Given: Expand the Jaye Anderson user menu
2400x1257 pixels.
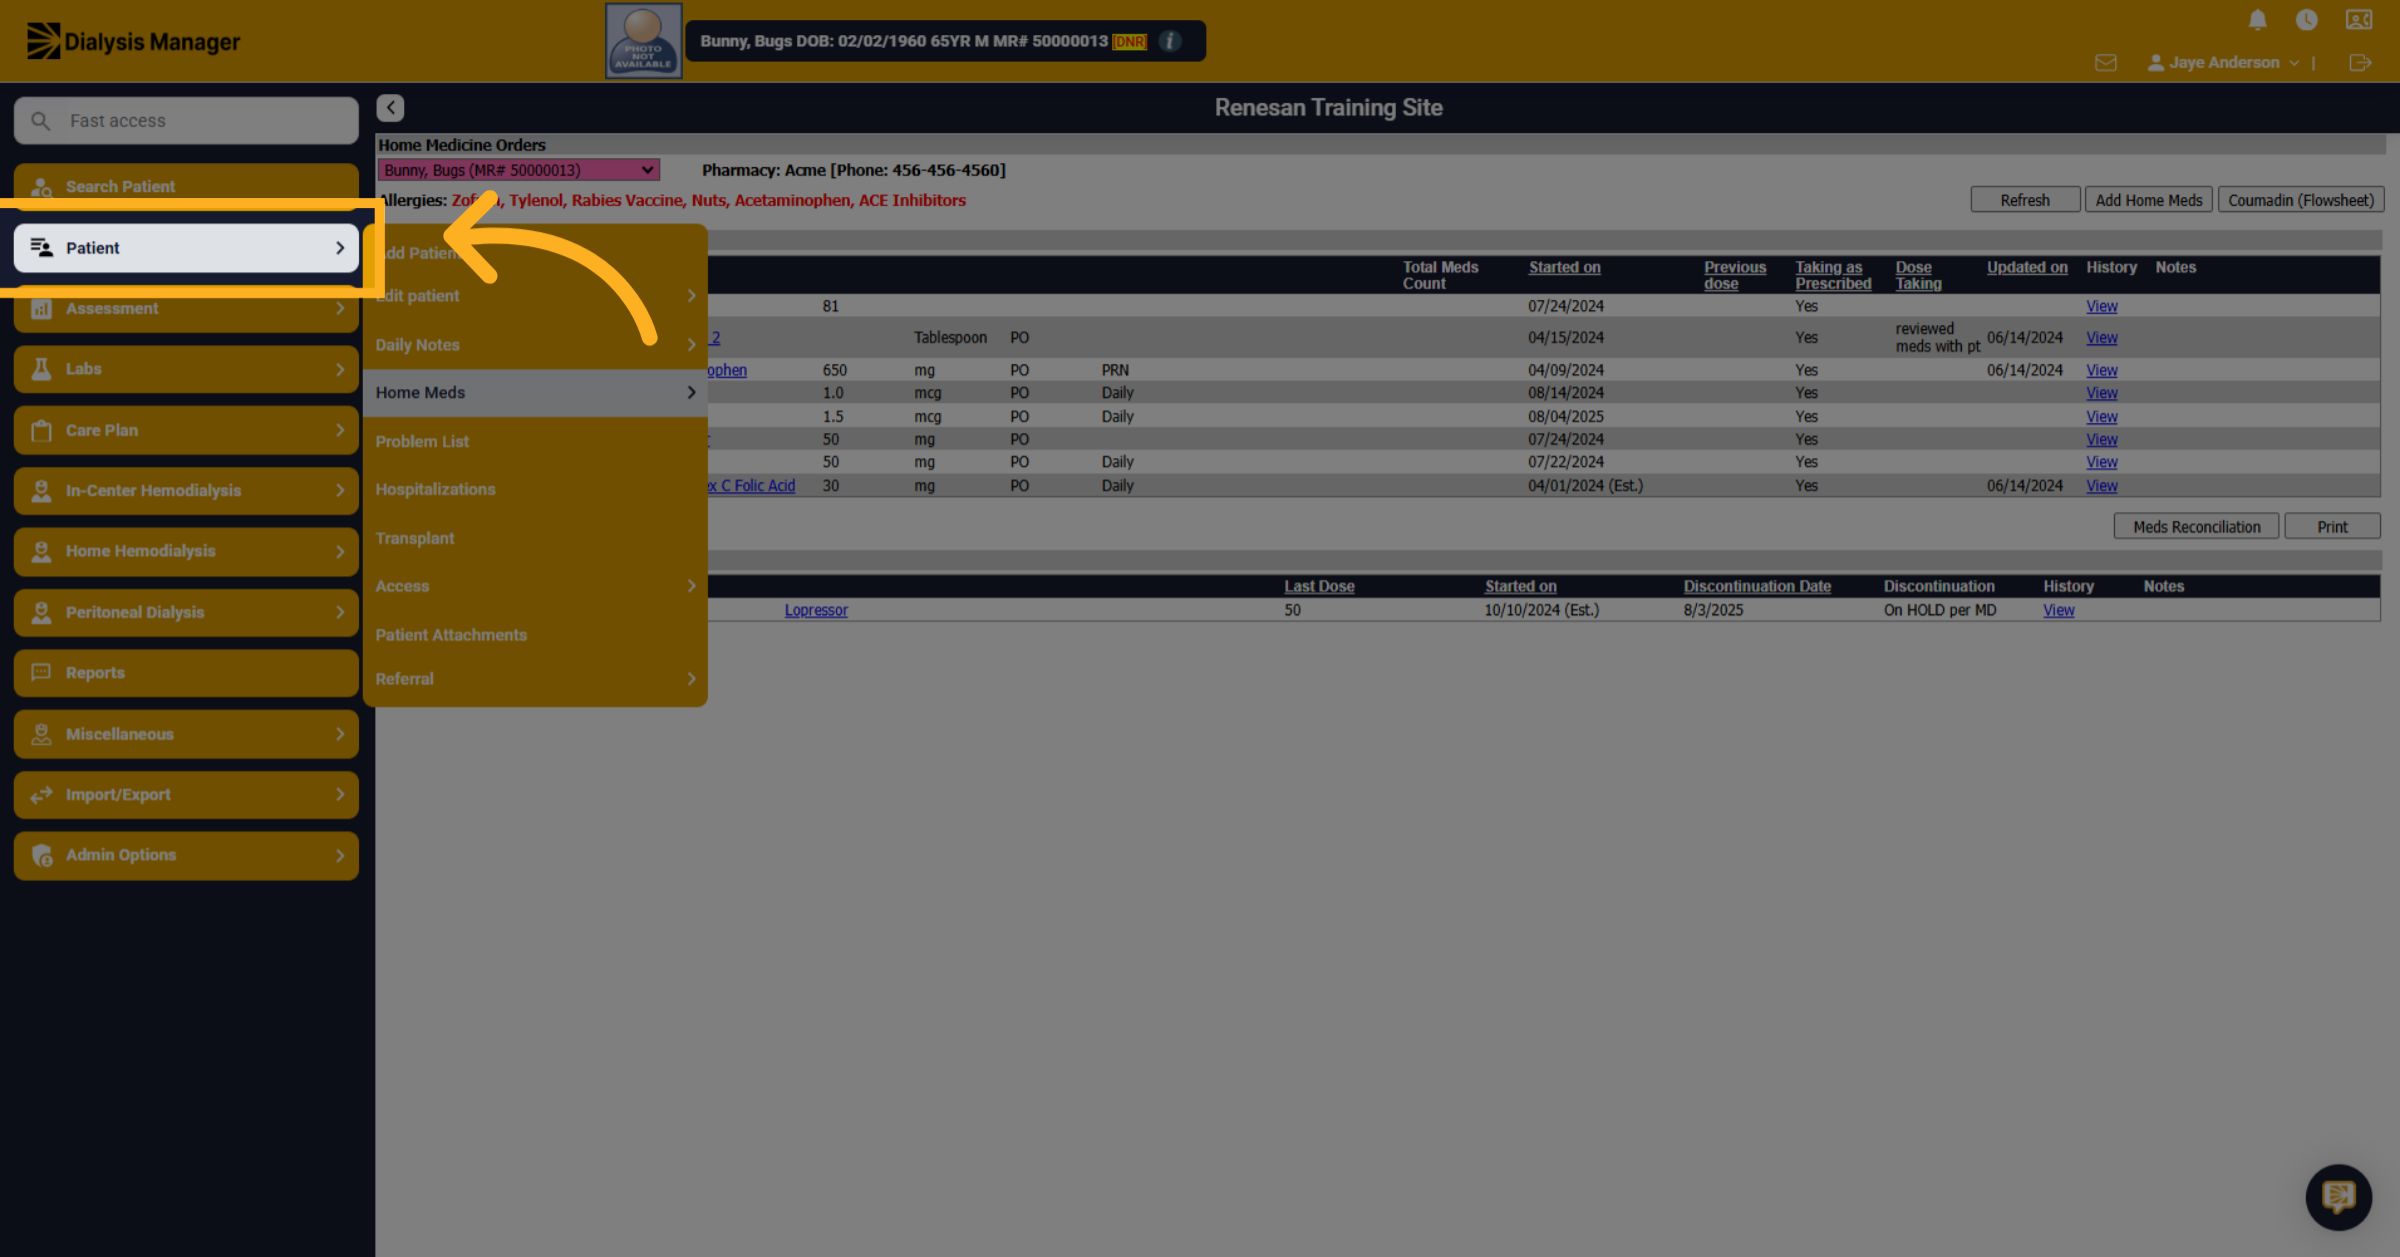Looking at the screenshot, I should tap(2223, 62).
